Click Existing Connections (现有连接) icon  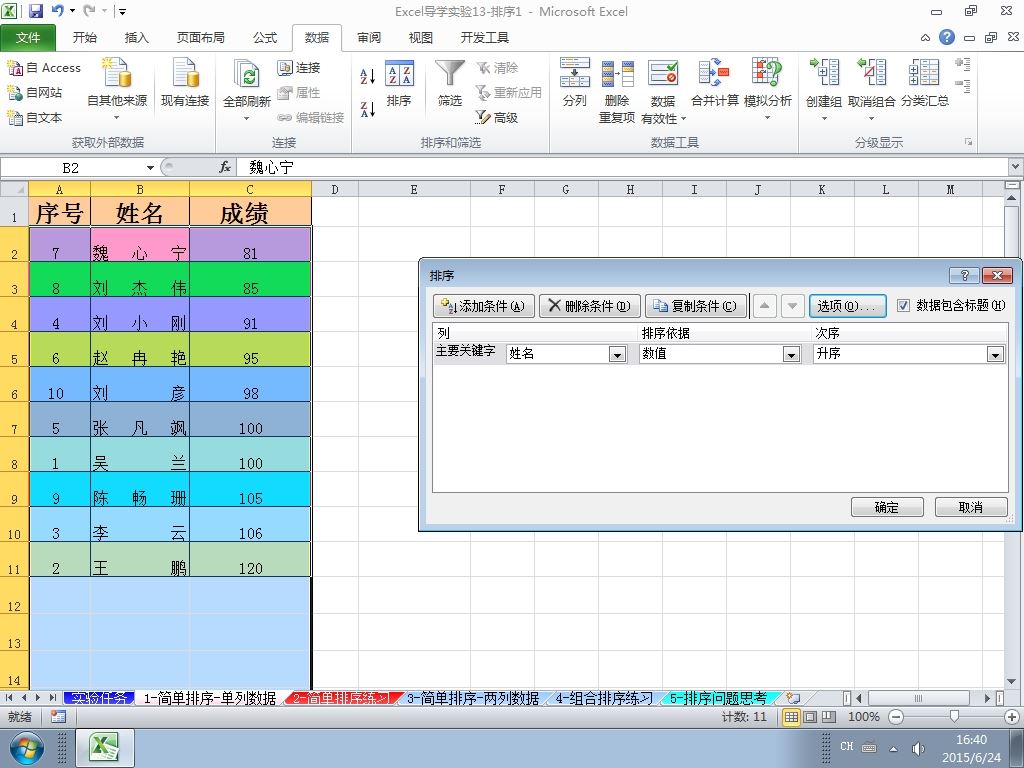[x=185, y=82]
